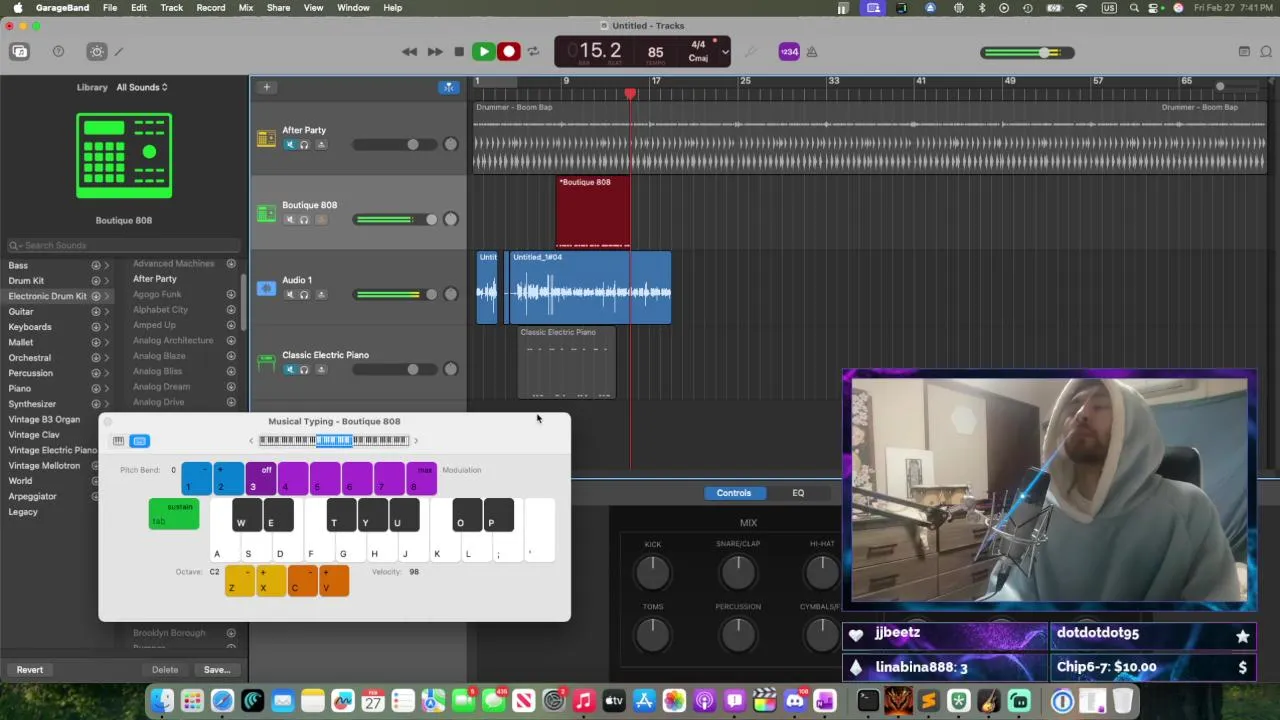Screen dimensions: 1280x720
Task: Toggle the Tuner icon
Action: (751, 52)
